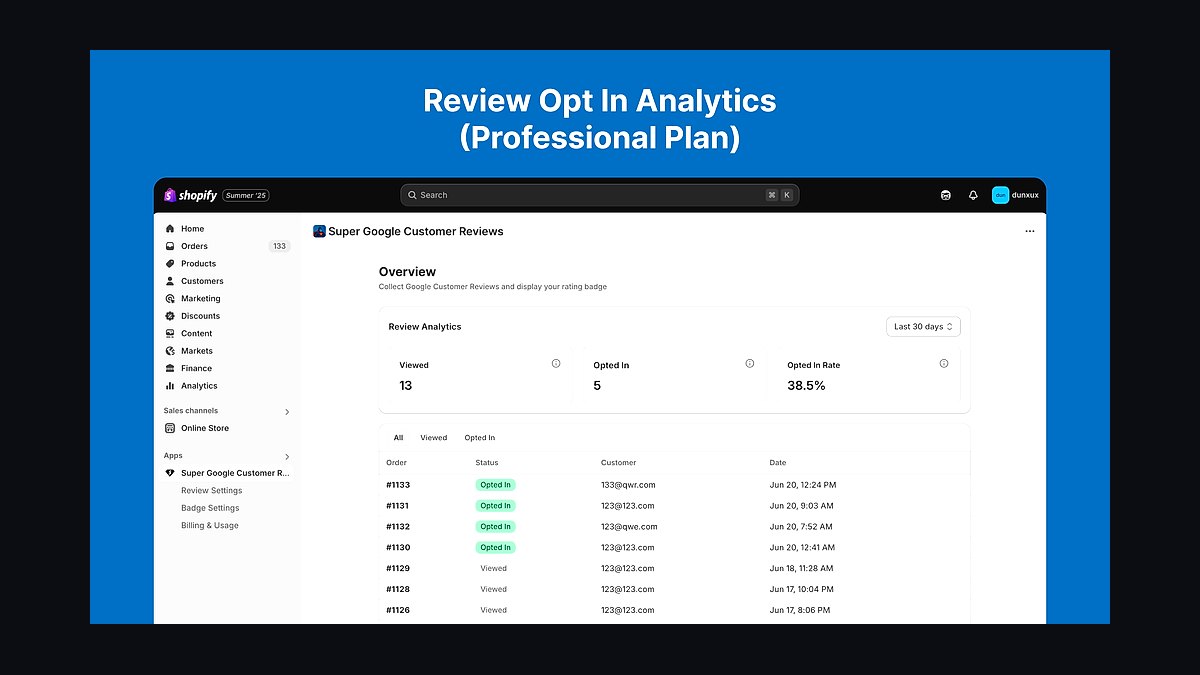Click the Summer '25 edition badge
This screenshot has height=675, width=1200.
pyautogui.click(x=246, y=195)
